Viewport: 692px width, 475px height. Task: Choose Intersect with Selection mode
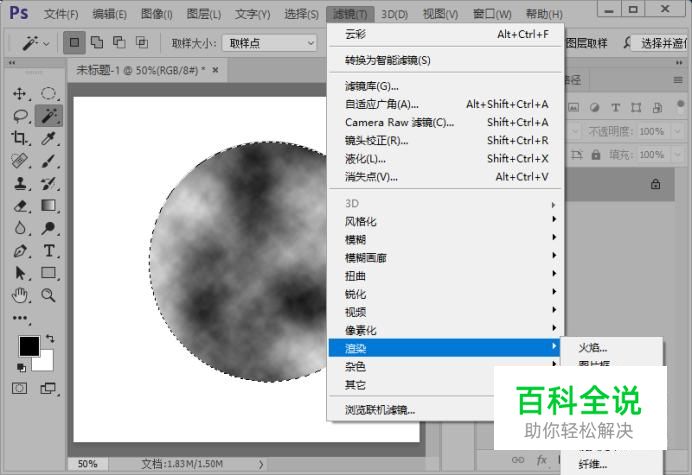point(142,42)
